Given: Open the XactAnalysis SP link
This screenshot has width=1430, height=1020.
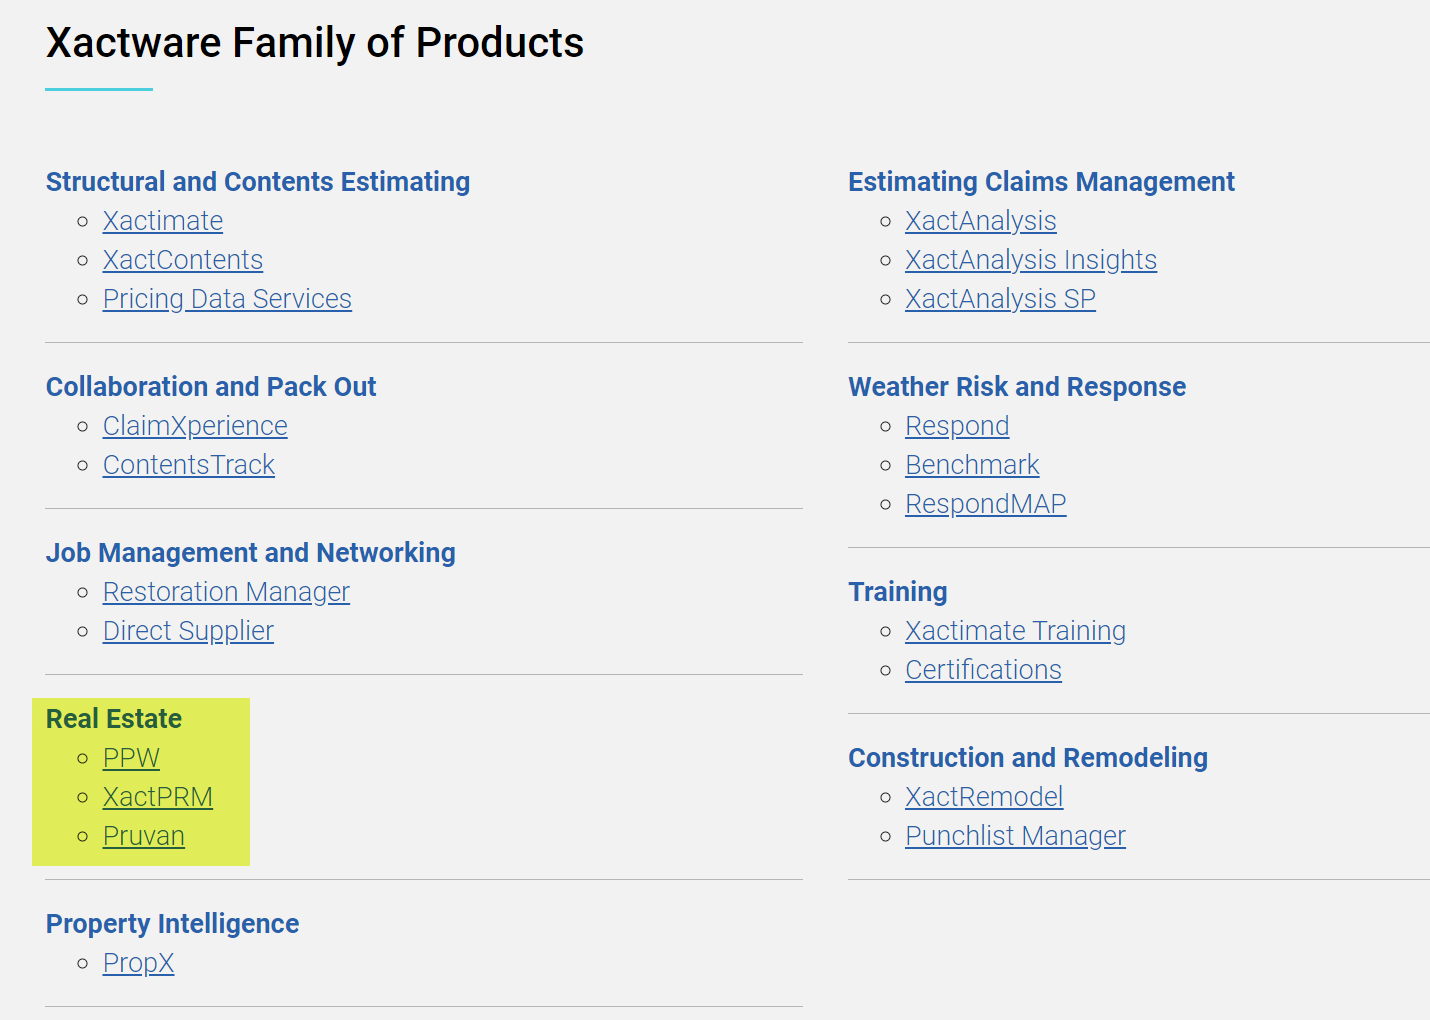Looking at the screenshot, I should 1000,299.
